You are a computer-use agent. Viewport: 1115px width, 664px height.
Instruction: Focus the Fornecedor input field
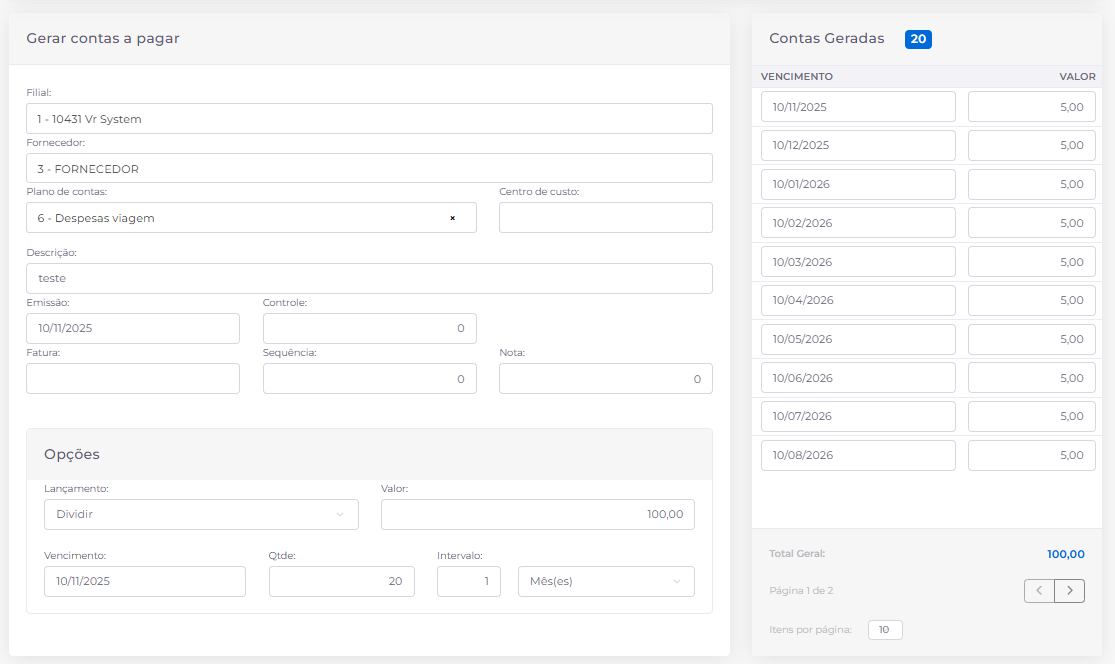coord(369,169)
